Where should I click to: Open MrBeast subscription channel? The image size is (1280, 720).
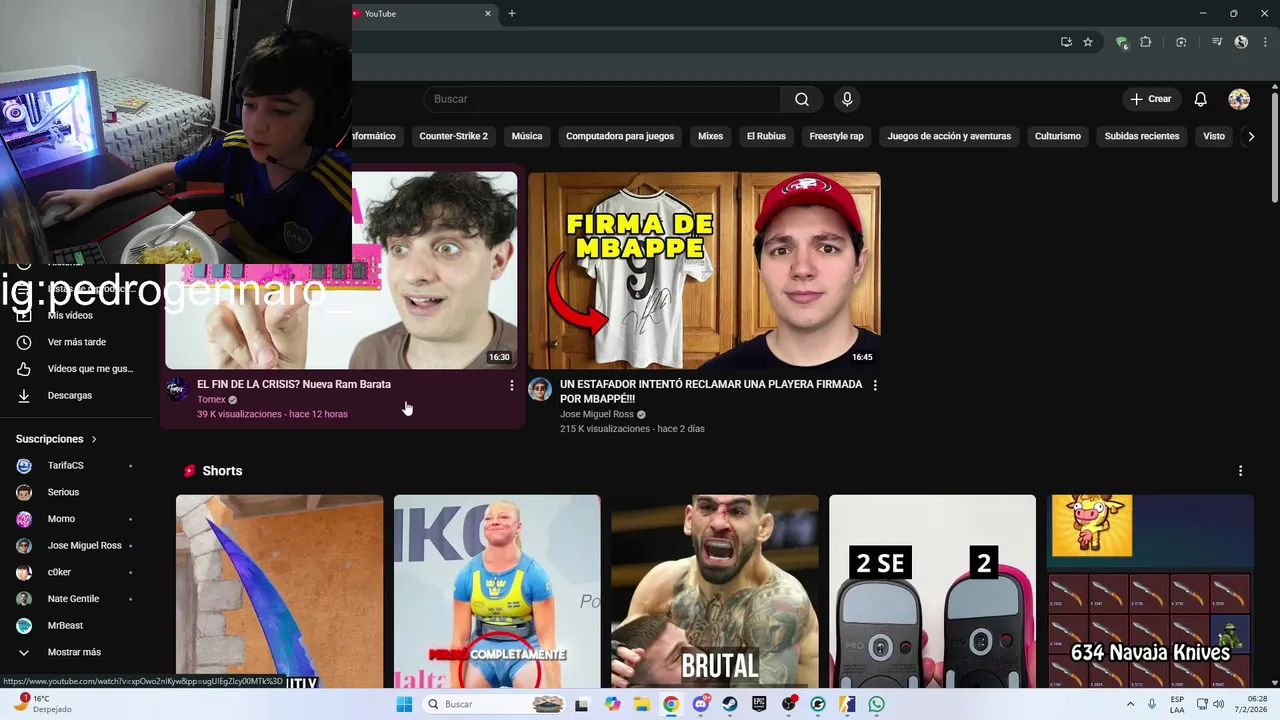point(65,626)
